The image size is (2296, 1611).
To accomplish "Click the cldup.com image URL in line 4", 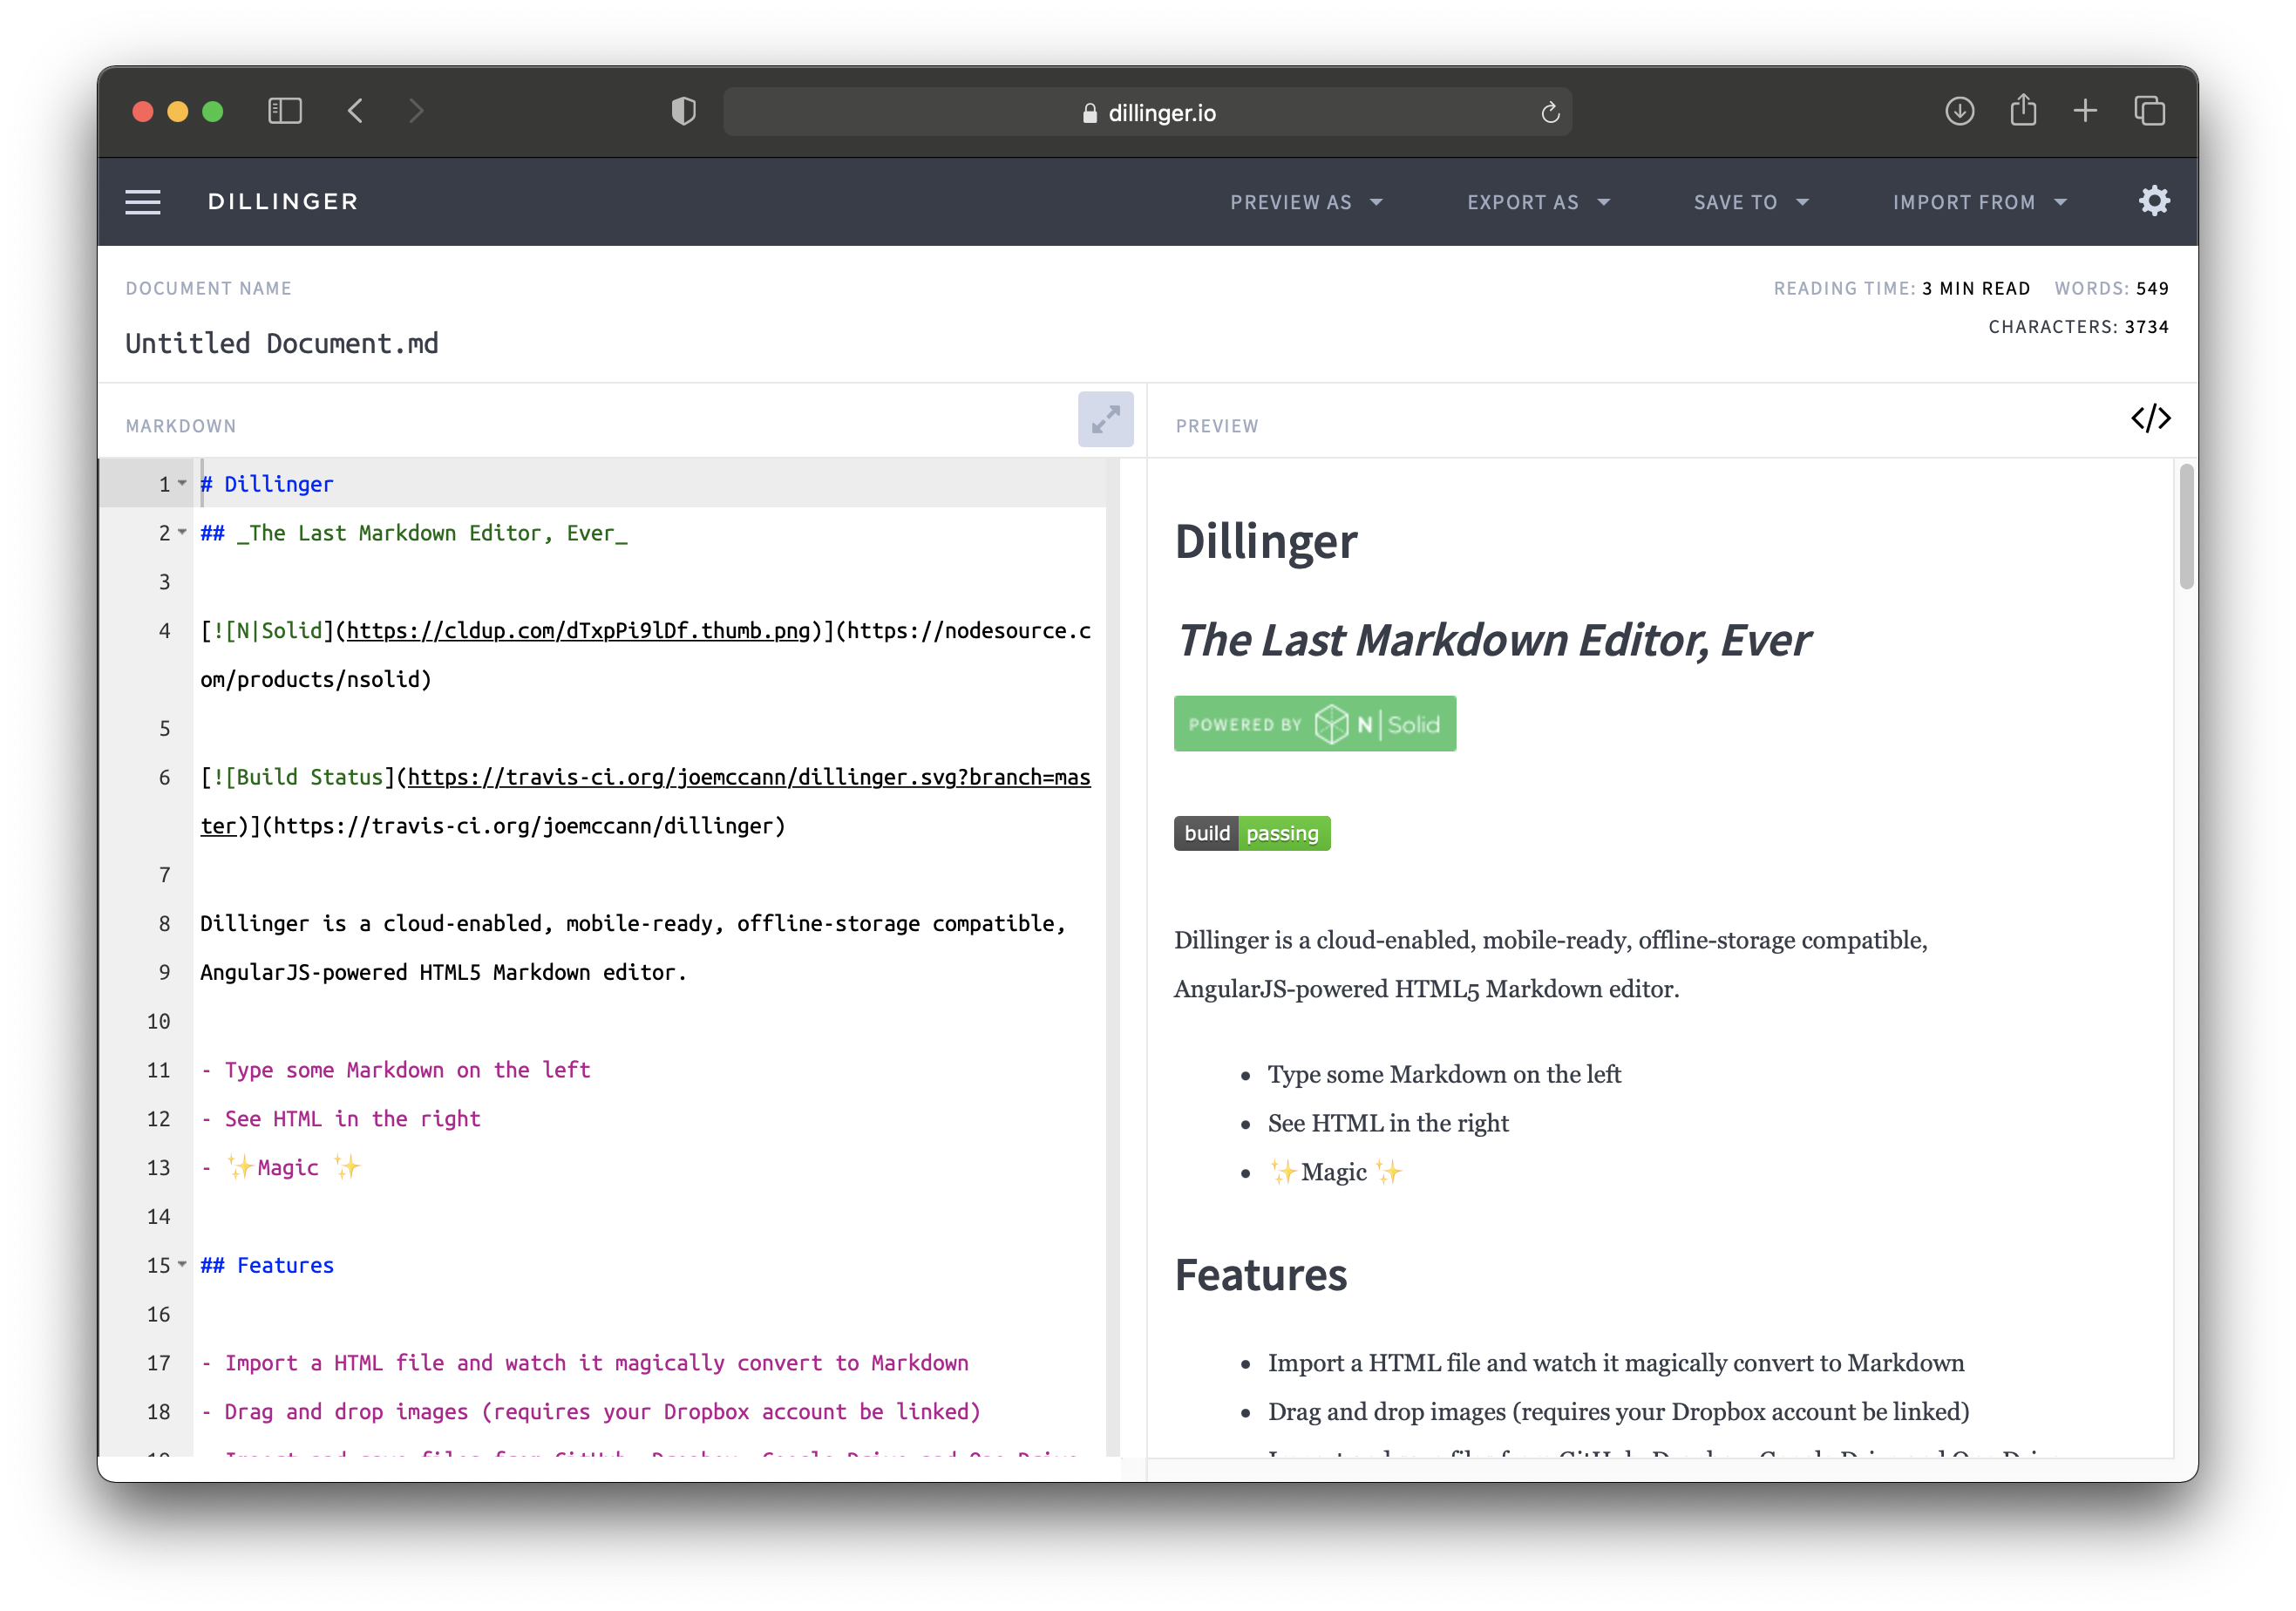I will point(578,630).
